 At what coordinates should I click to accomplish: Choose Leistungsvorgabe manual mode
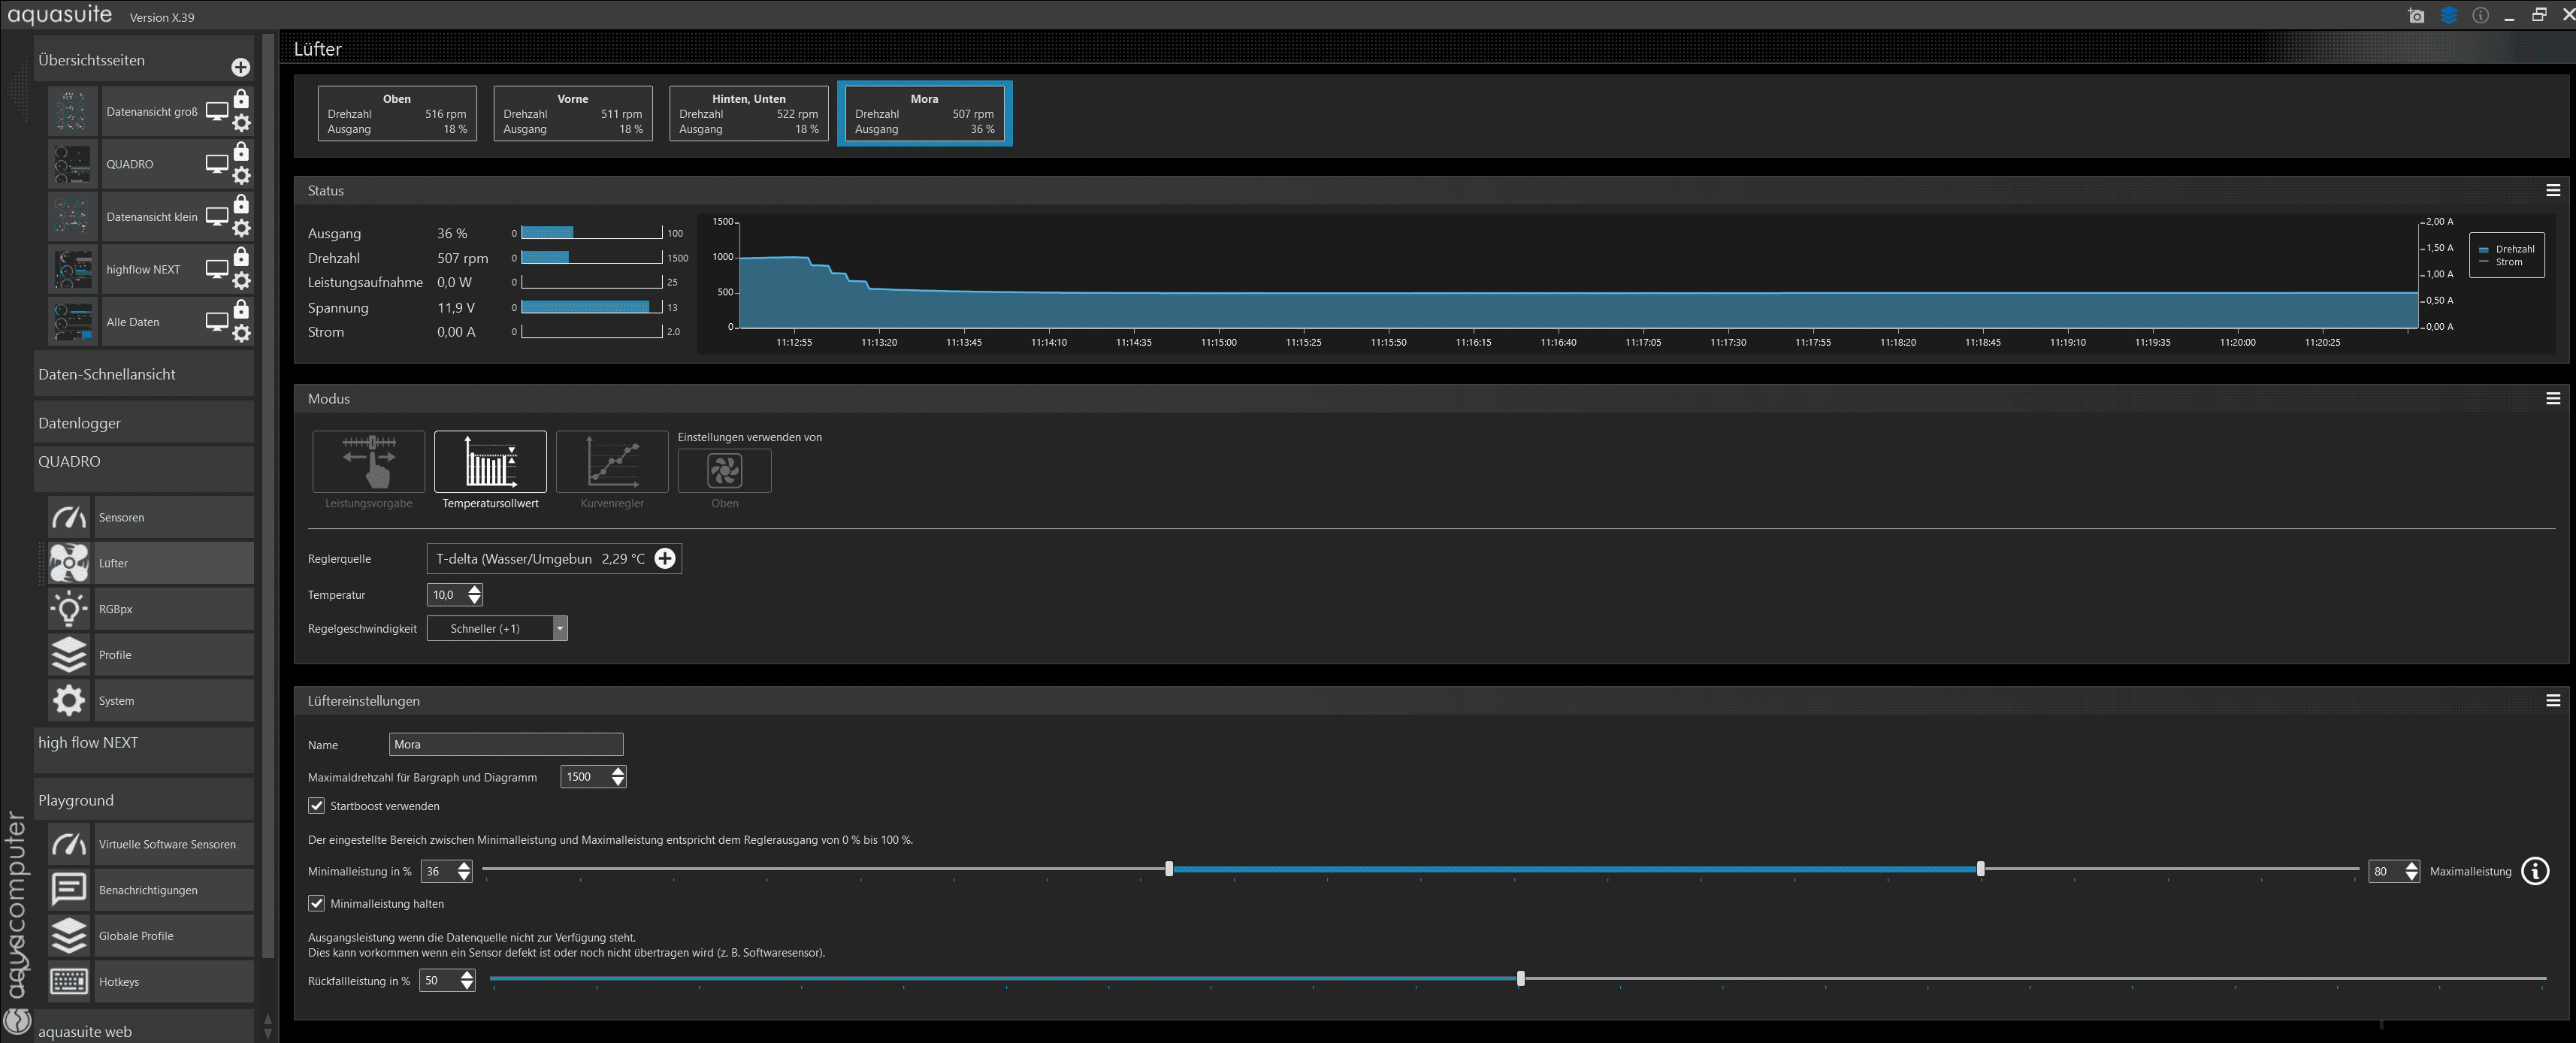(x=369, y=462)
